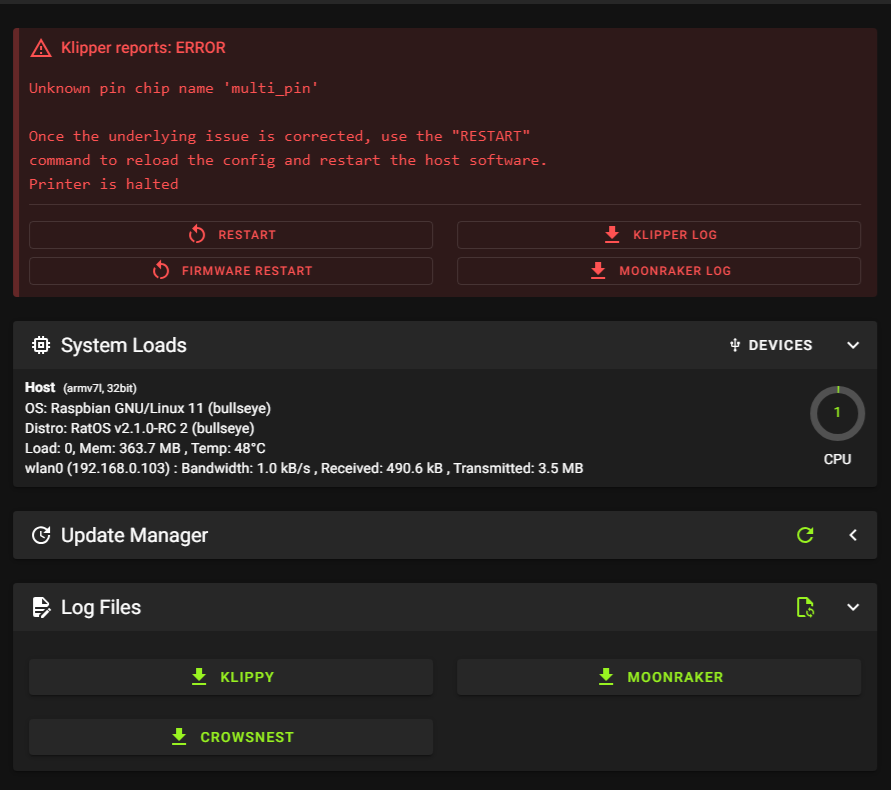Click the 'Printer is halted' text
891x790 pixels.
(x=103, y=184)
